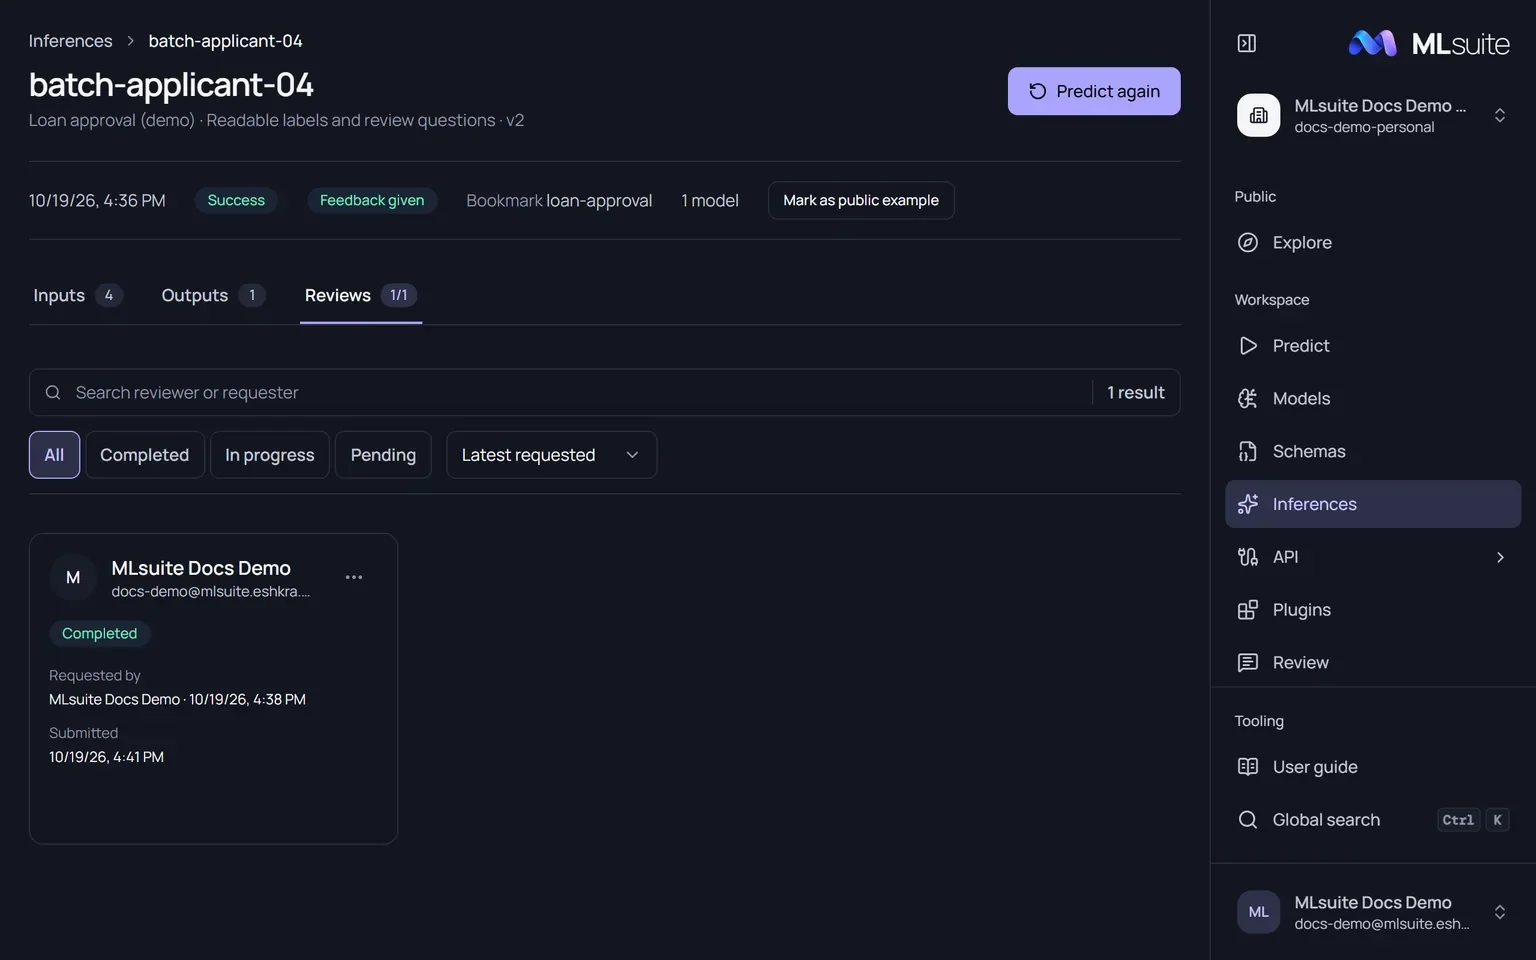Filter reviews by Completed
The width and height of the screenshot is (1536, 960).
coord(145,455)
